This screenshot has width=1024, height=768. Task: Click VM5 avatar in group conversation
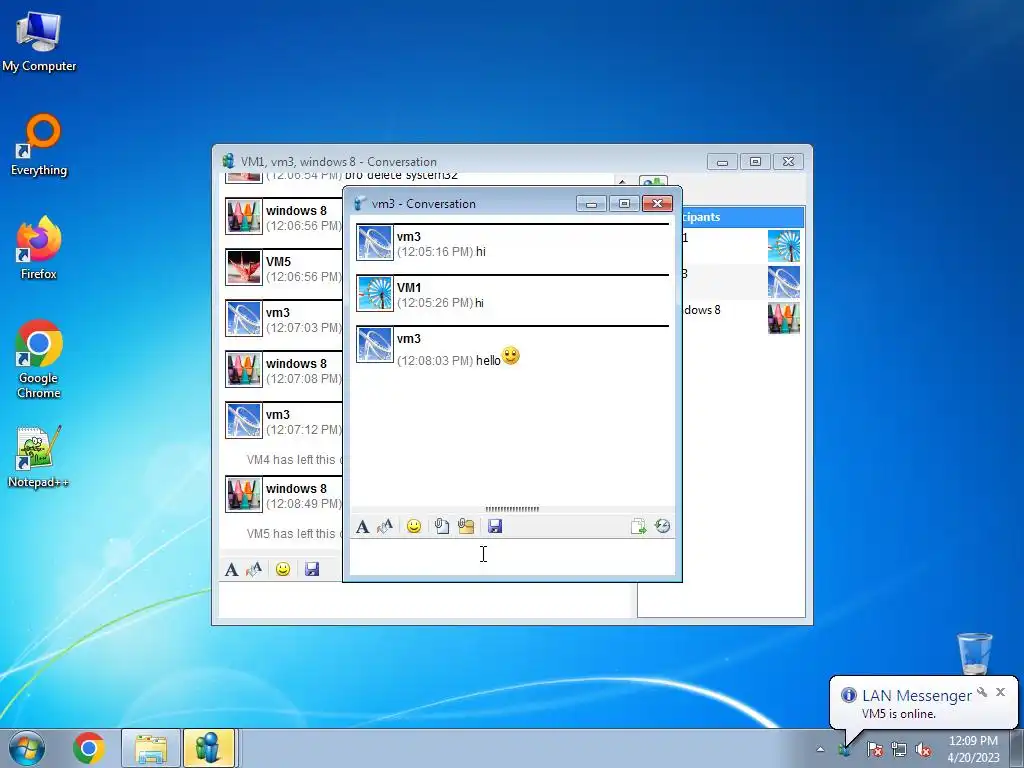[244, 267]
